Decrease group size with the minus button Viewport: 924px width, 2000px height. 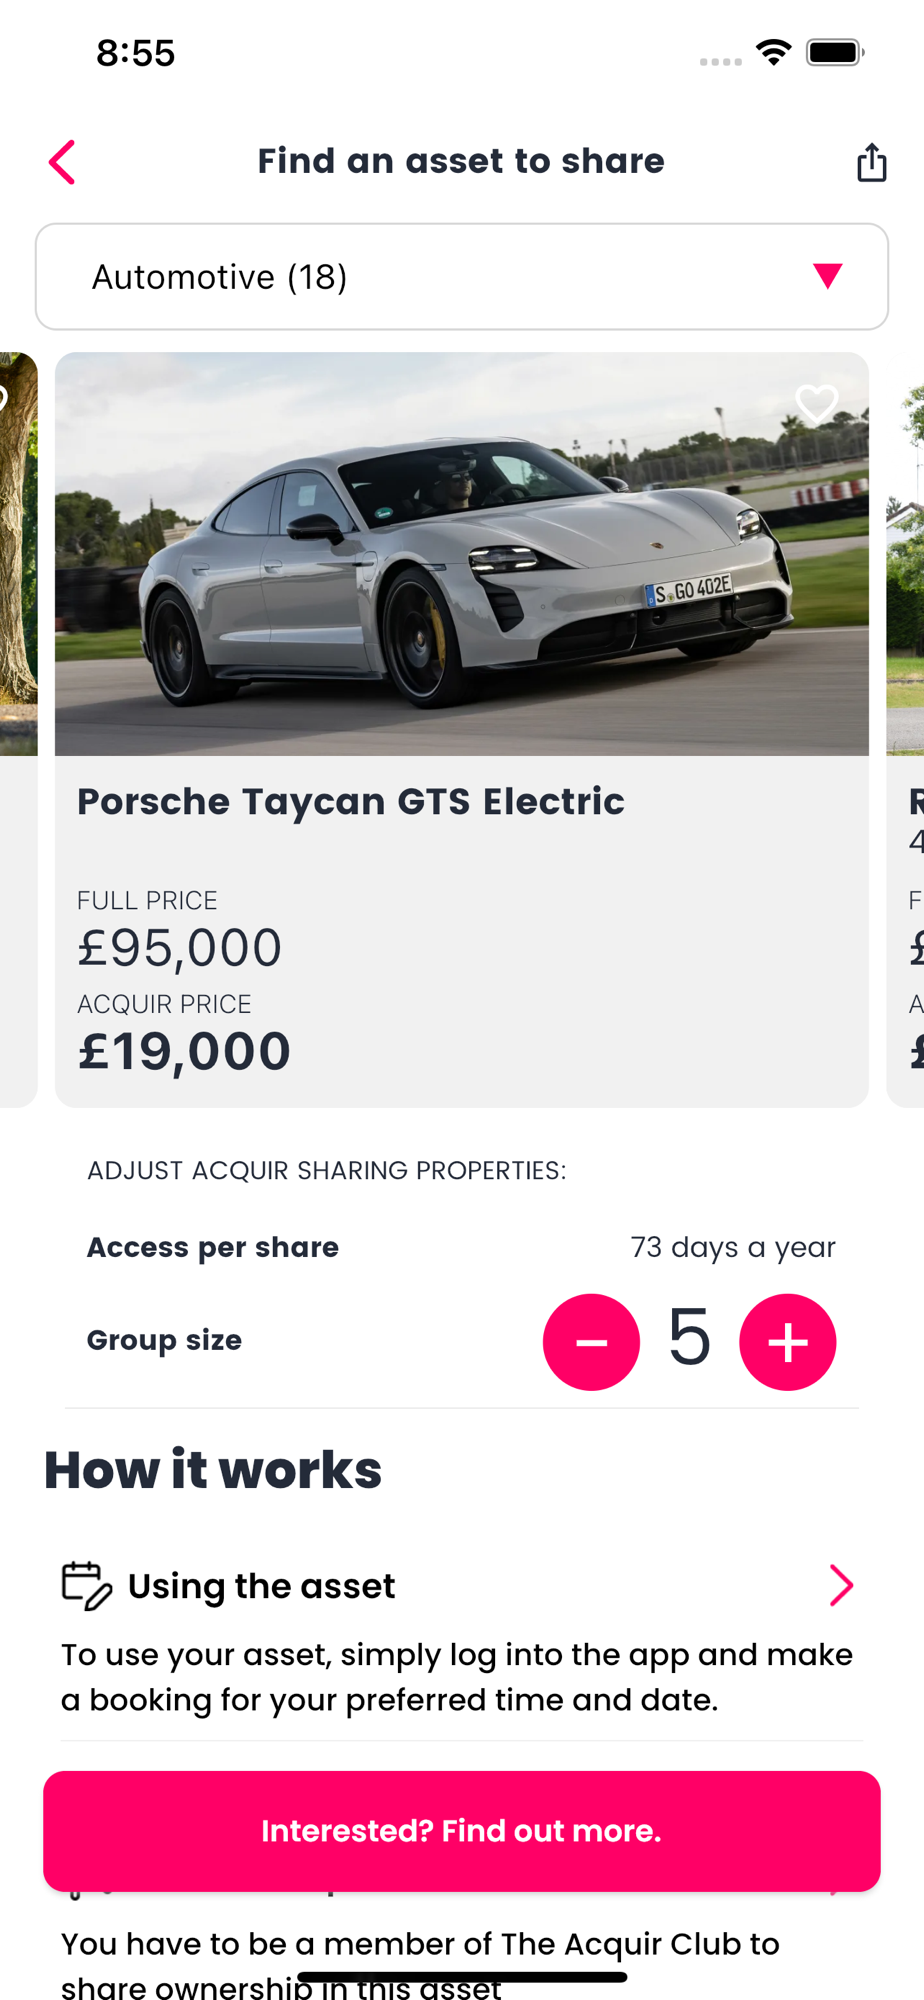point(591,1342)
